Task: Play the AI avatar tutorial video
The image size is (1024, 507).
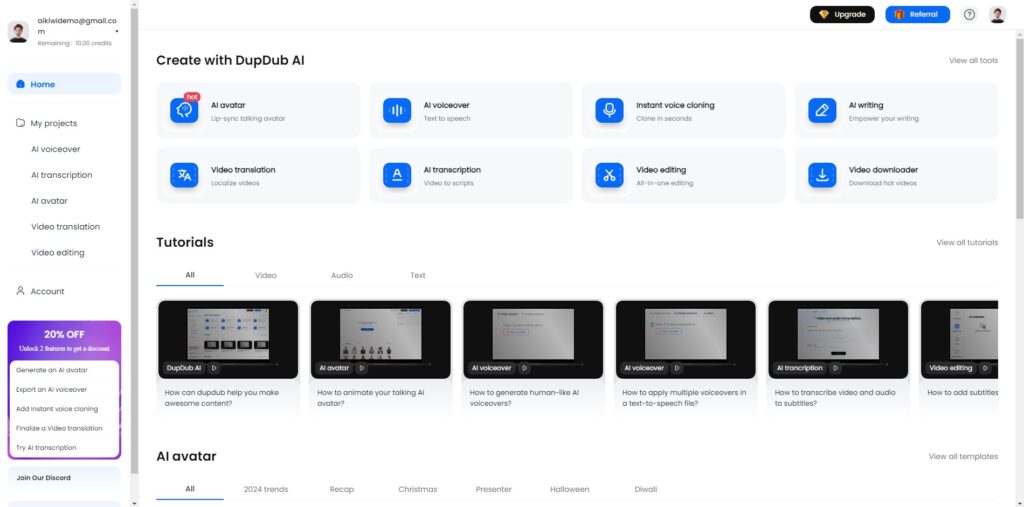Action: coord(361,368)
